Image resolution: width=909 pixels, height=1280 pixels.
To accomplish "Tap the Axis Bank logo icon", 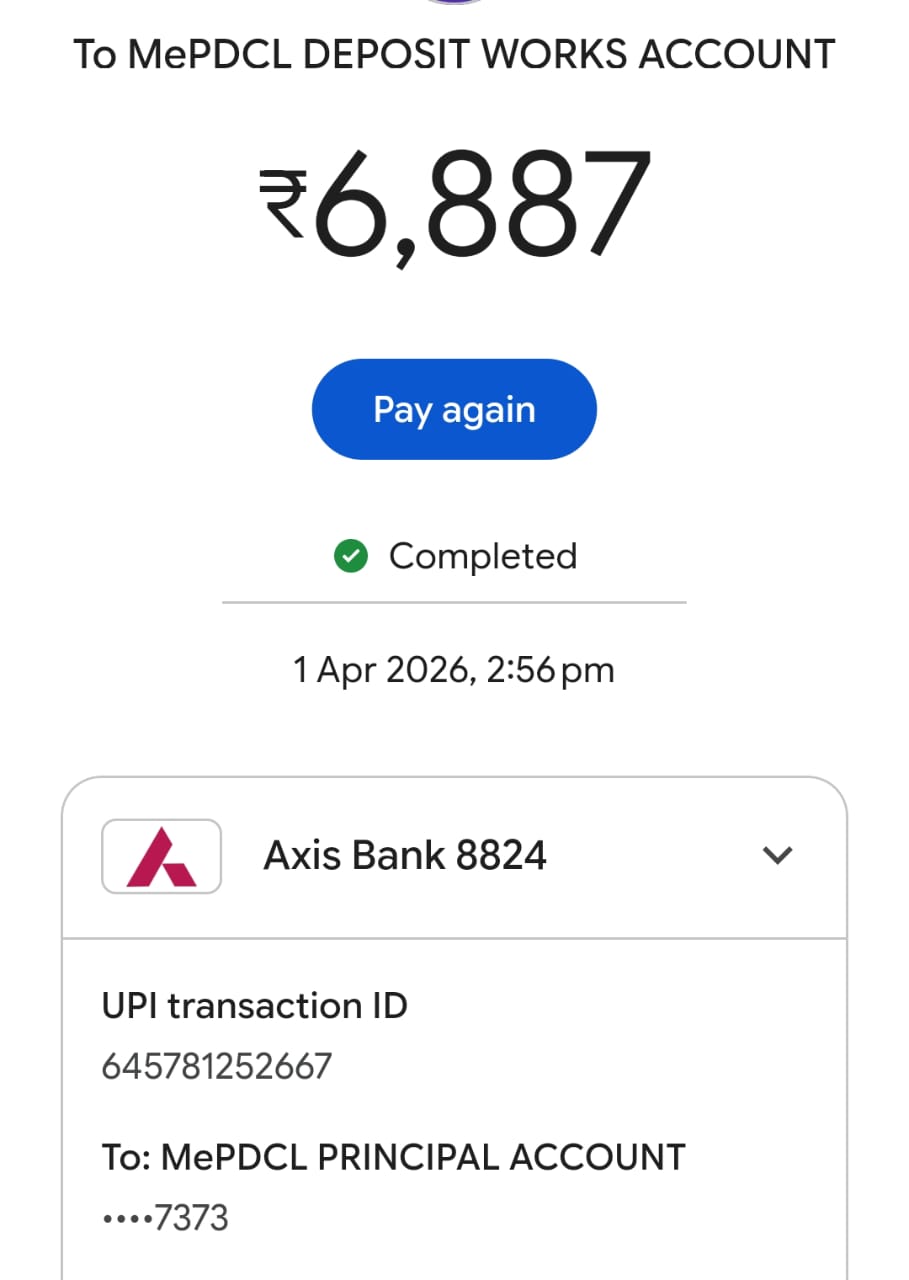I will pos(161,856).
